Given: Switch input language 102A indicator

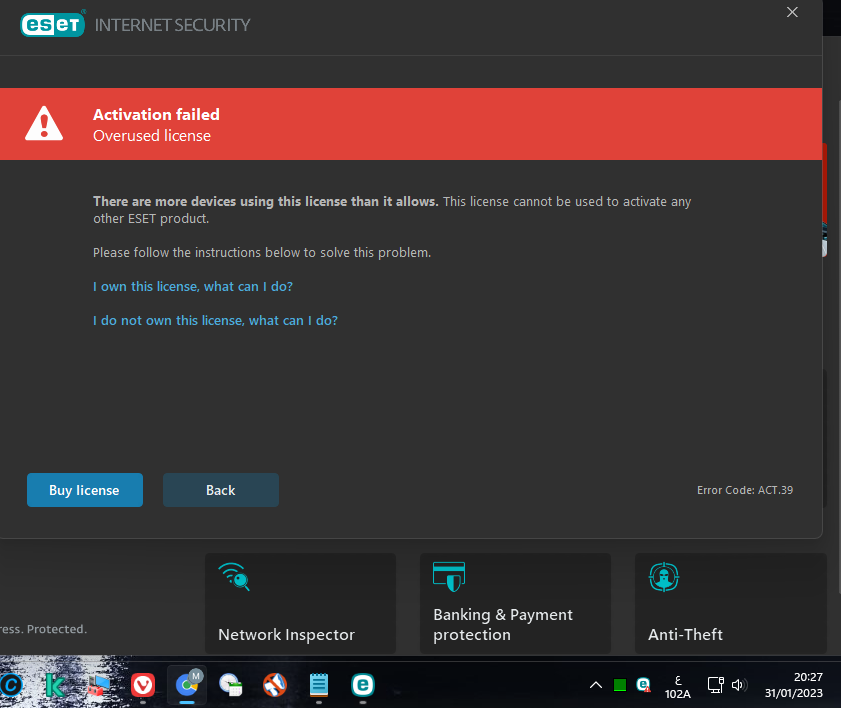Looking at the screenshot, I should point(677,687).
